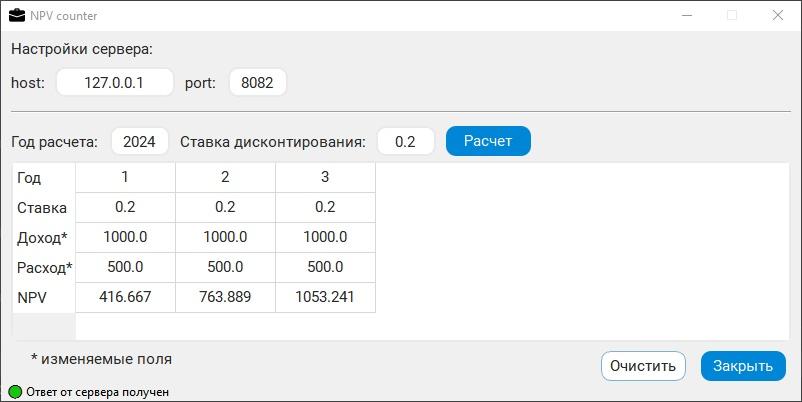Click the year 3 income cell
This screenshot has width=802, height=402.
pyautogui.click(x=325, y=237)
